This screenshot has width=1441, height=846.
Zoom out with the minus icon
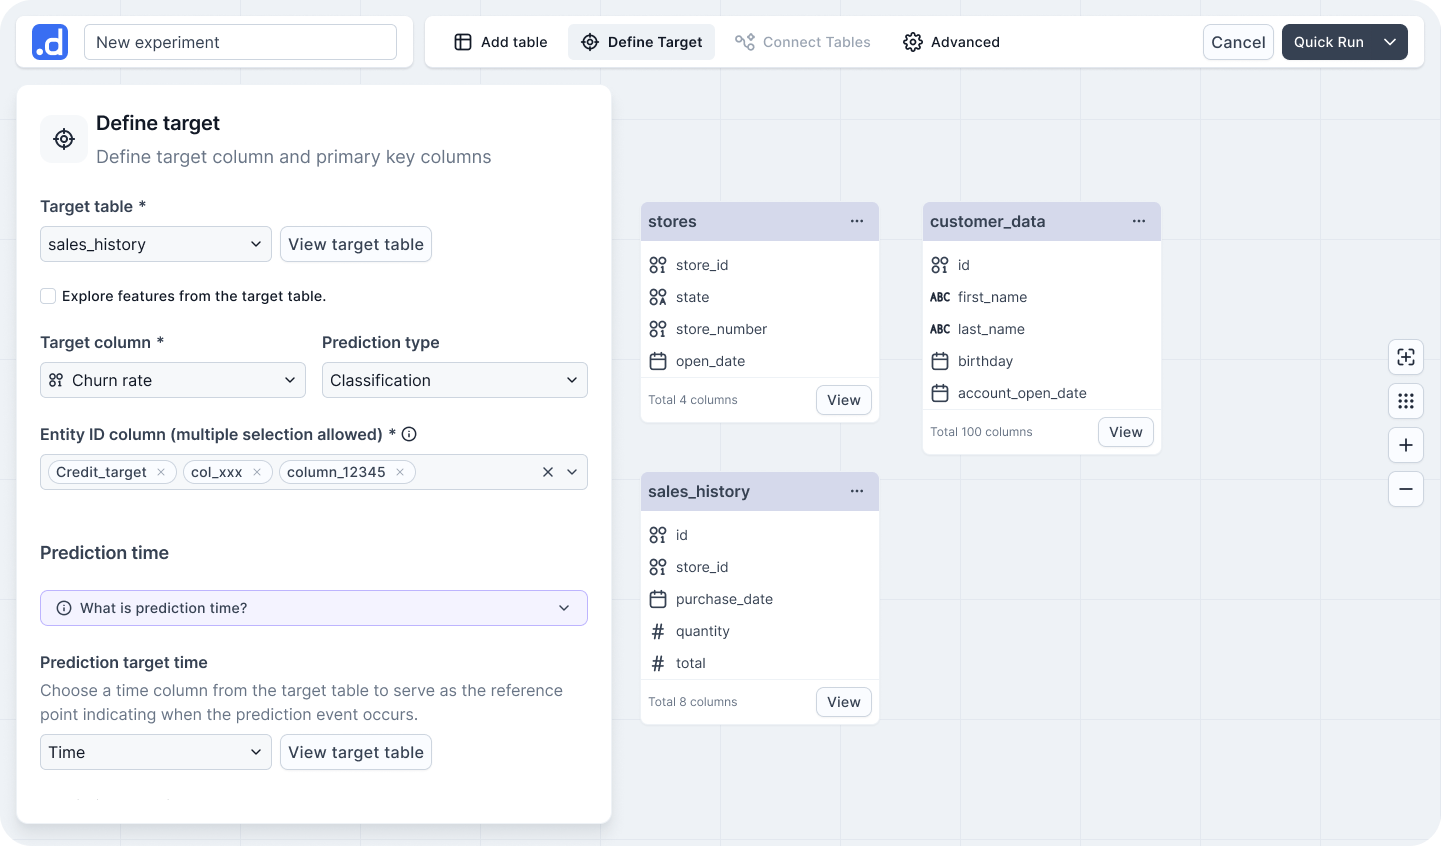[1406, 489]
